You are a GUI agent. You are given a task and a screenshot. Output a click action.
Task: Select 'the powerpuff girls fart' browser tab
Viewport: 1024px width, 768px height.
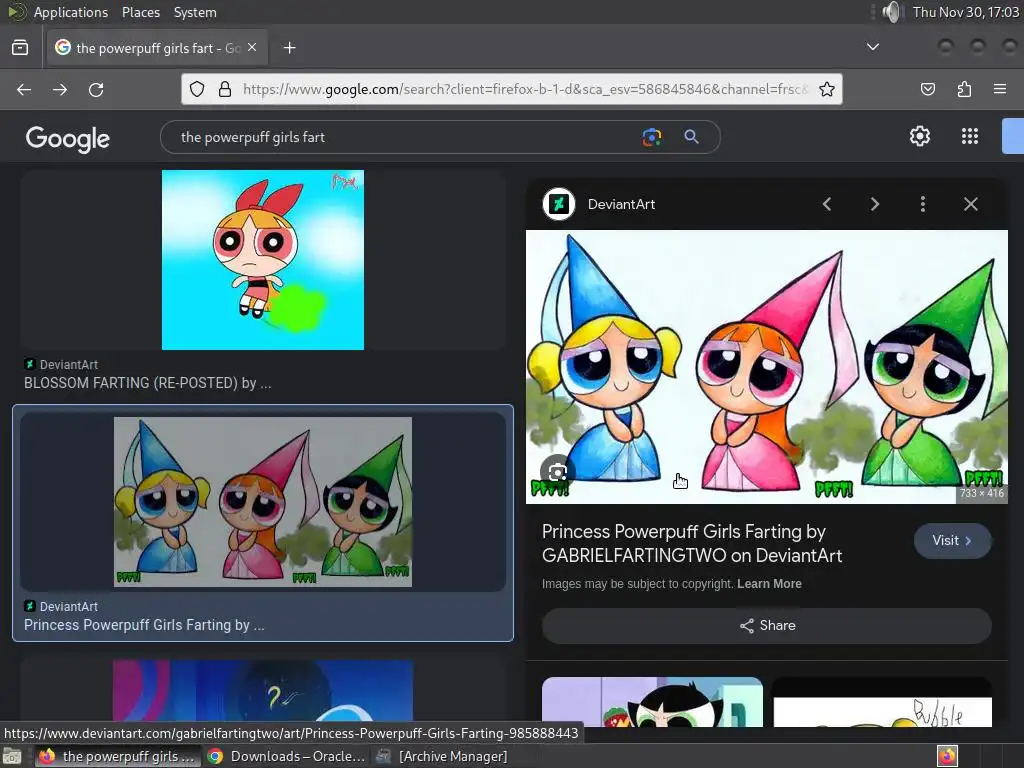(x=157, y=48)
